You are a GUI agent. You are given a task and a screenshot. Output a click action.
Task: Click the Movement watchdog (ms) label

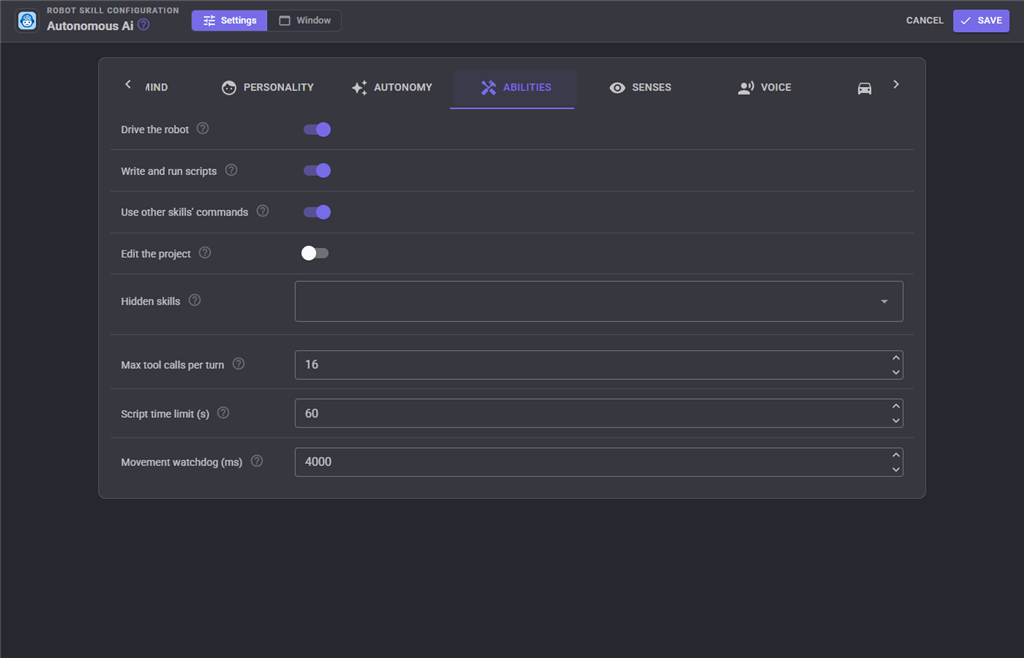pyautogui.click(x=182, y=462)
